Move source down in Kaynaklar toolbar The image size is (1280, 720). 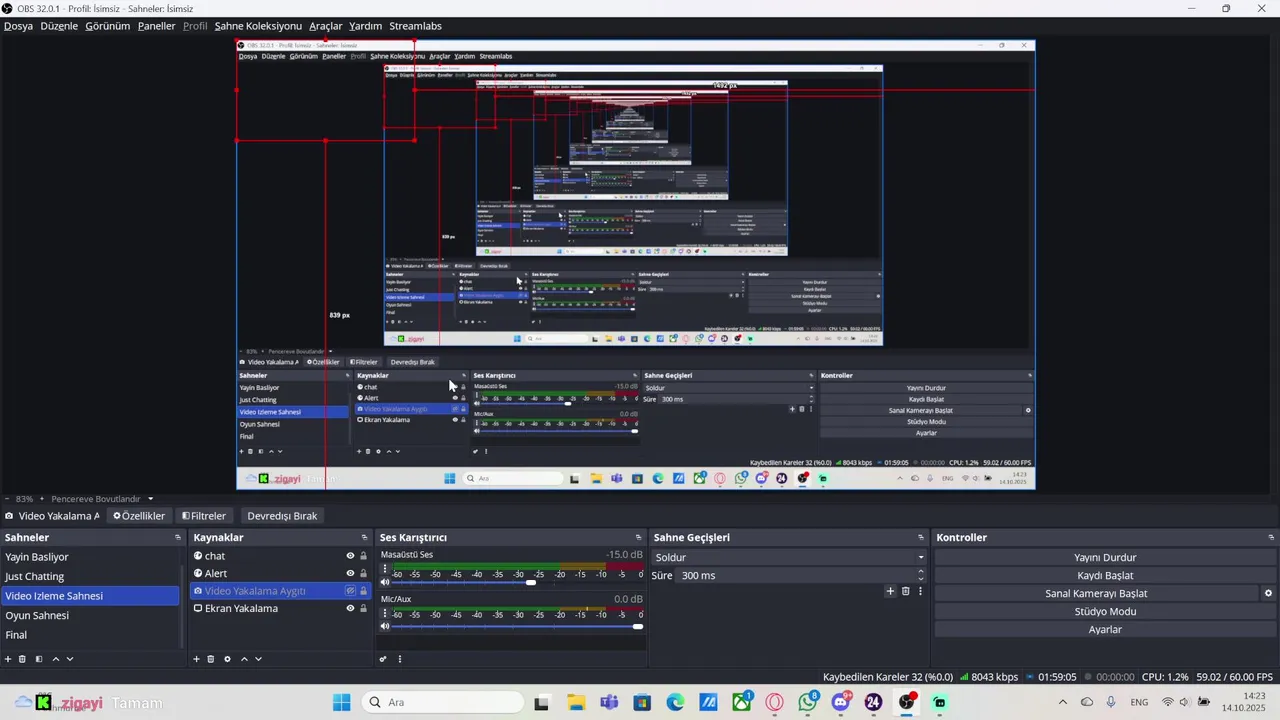click(x=258, y=659)
